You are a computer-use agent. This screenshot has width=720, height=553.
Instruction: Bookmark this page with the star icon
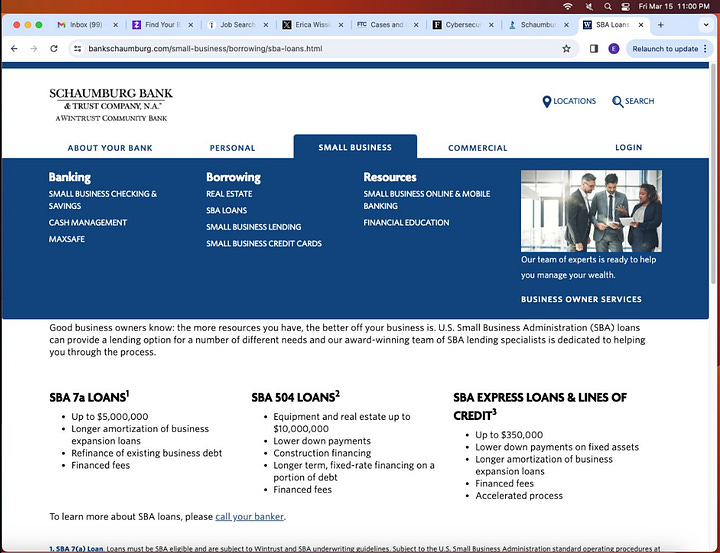click(x=566, y=49)
